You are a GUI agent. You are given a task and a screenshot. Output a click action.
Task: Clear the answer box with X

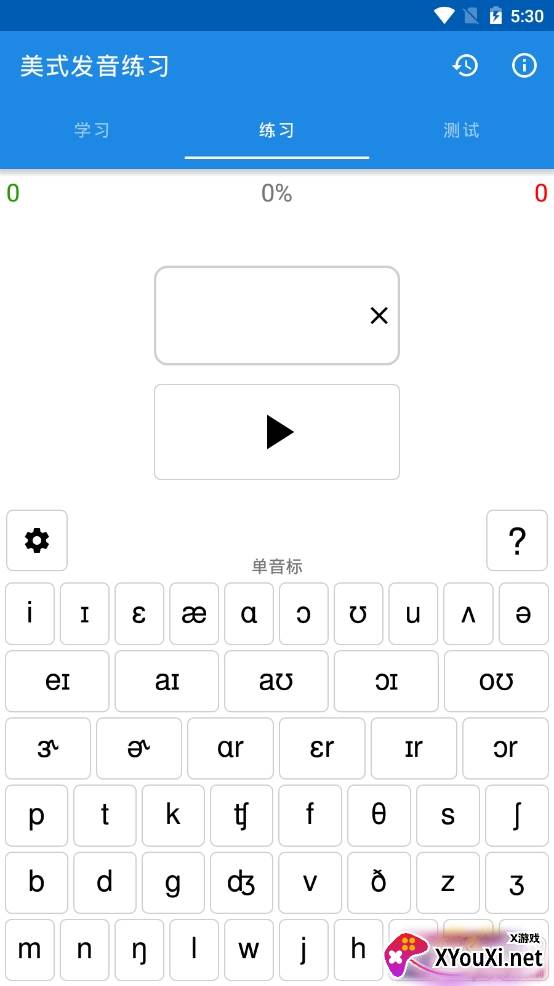click(x=379, y=316)
